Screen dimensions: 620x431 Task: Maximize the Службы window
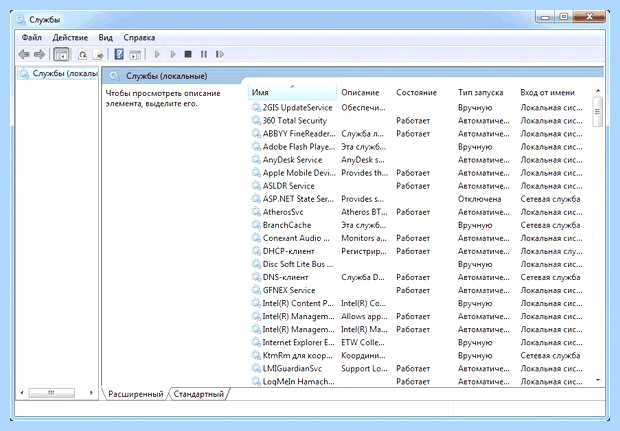coord(564,17)
